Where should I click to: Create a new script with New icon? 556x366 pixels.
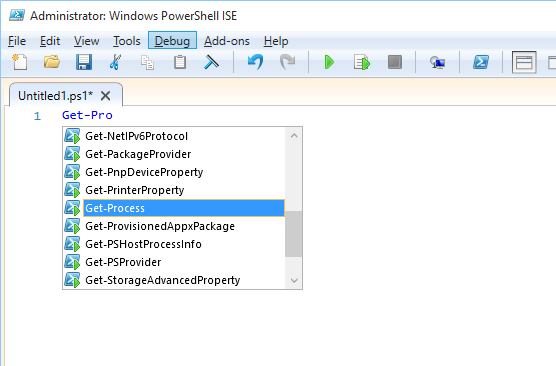[20, 62]
